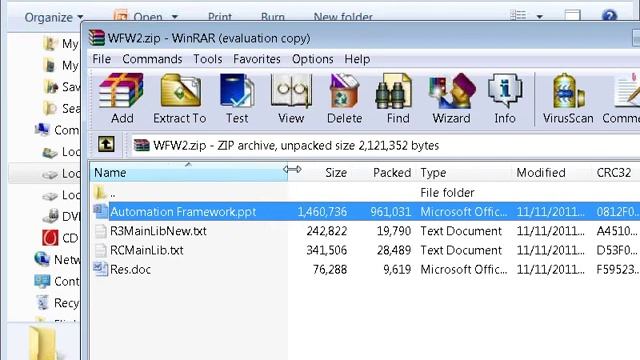Click the archive path address bar field
Screen dimensions: 640x360
[385, 145]
